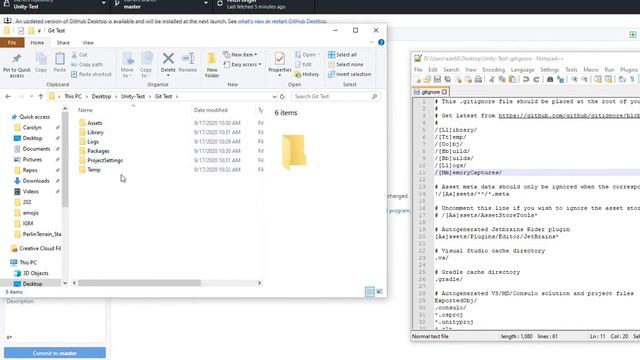Click Explorer help question mark icon
Screen dimensions: 640x360
(381, 42)
